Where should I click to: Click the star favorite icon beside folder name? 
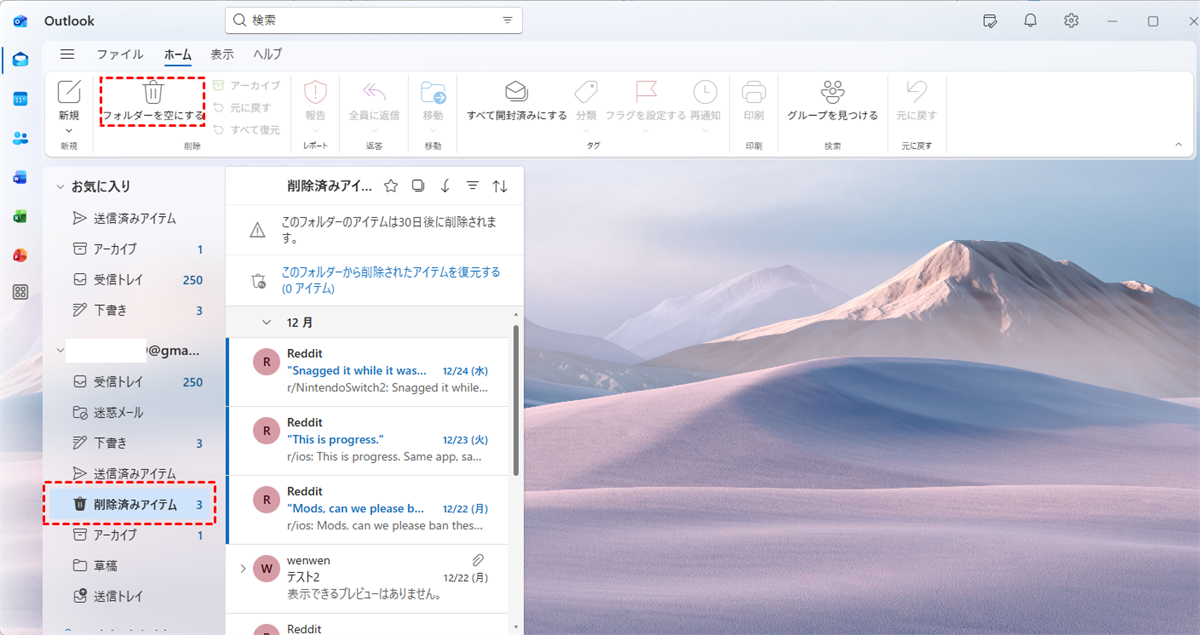click(391, 186)
